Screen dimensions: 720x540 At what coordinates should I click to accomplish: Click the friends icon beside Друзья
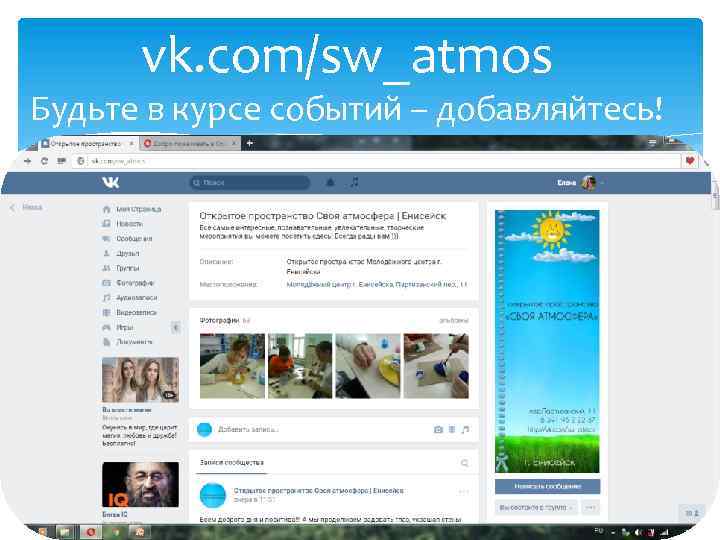coord(107,253)
